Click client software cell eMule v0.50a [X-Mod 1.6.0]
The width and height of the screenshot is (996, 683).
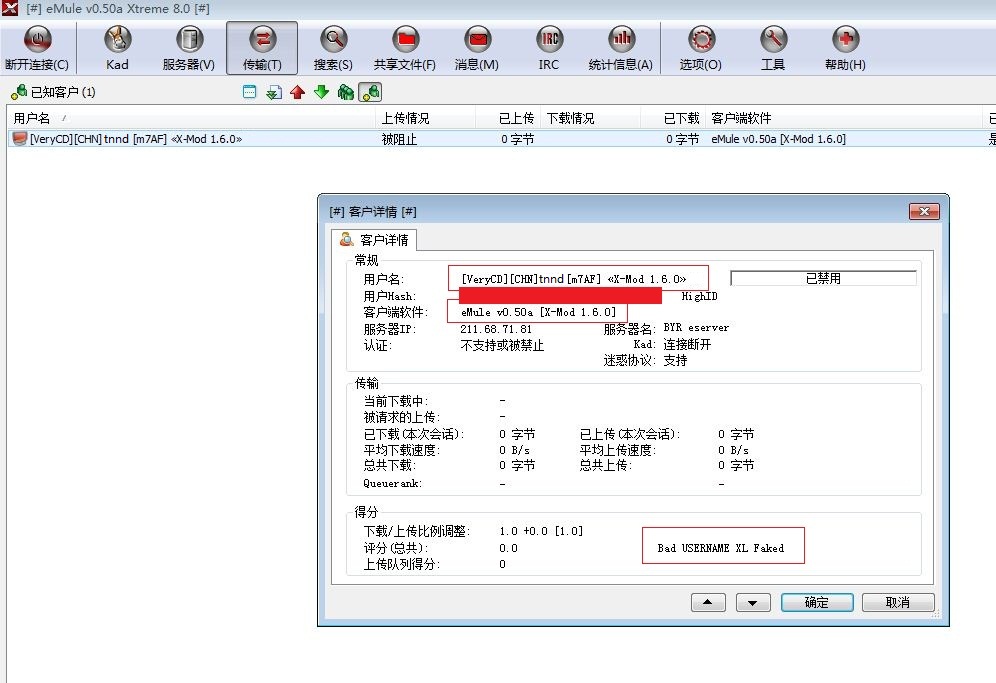click(x=778, y=139)
